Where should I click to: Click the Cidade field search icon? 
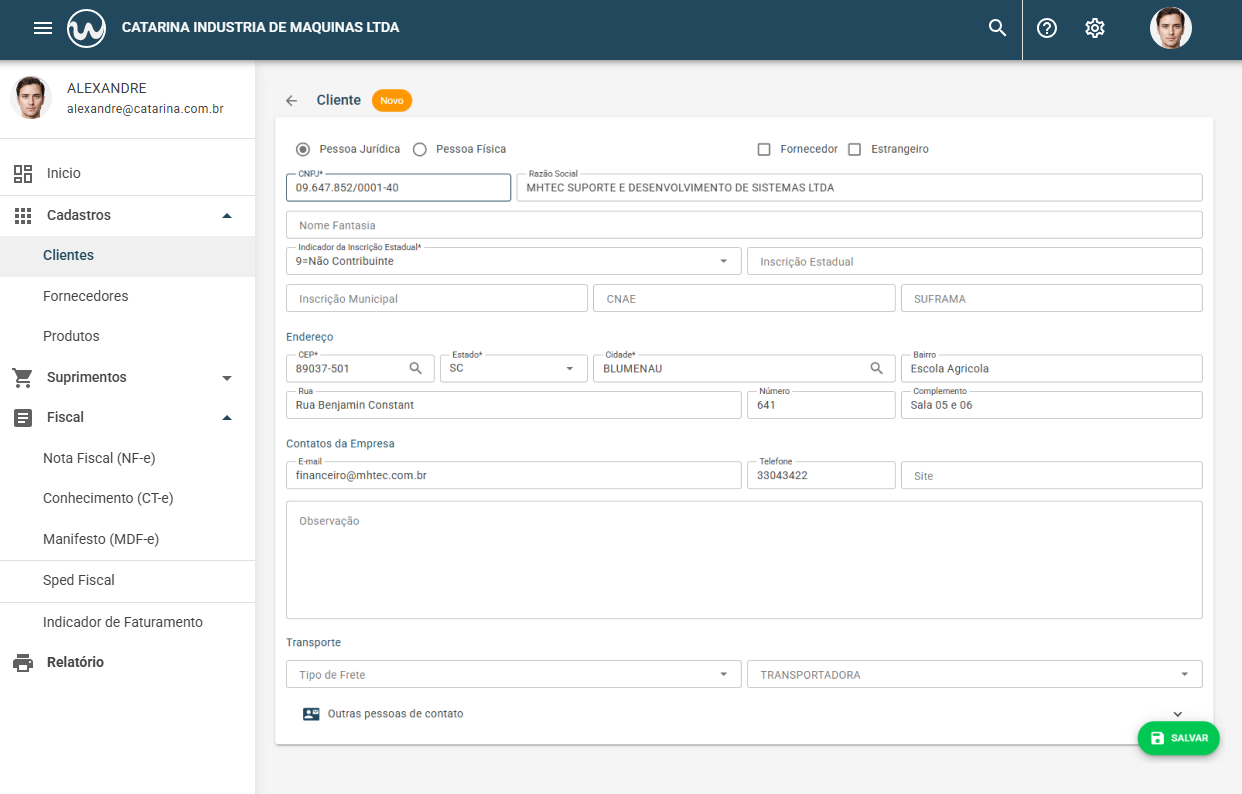[876, 368]
